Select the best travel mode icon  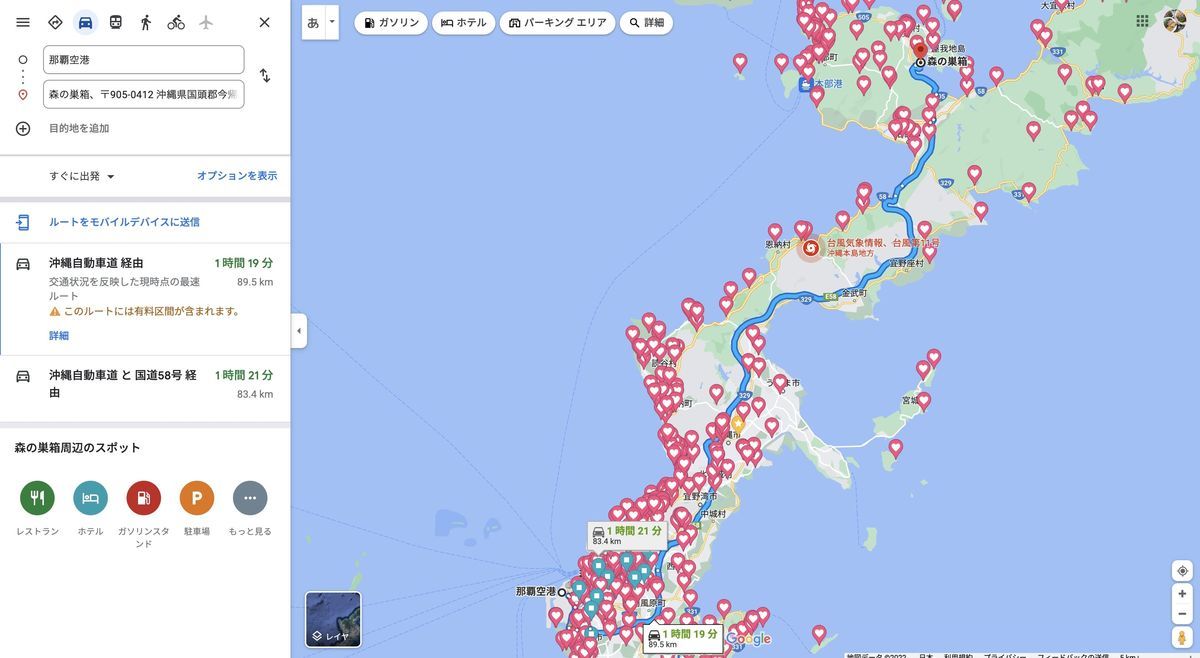(55, 22)
